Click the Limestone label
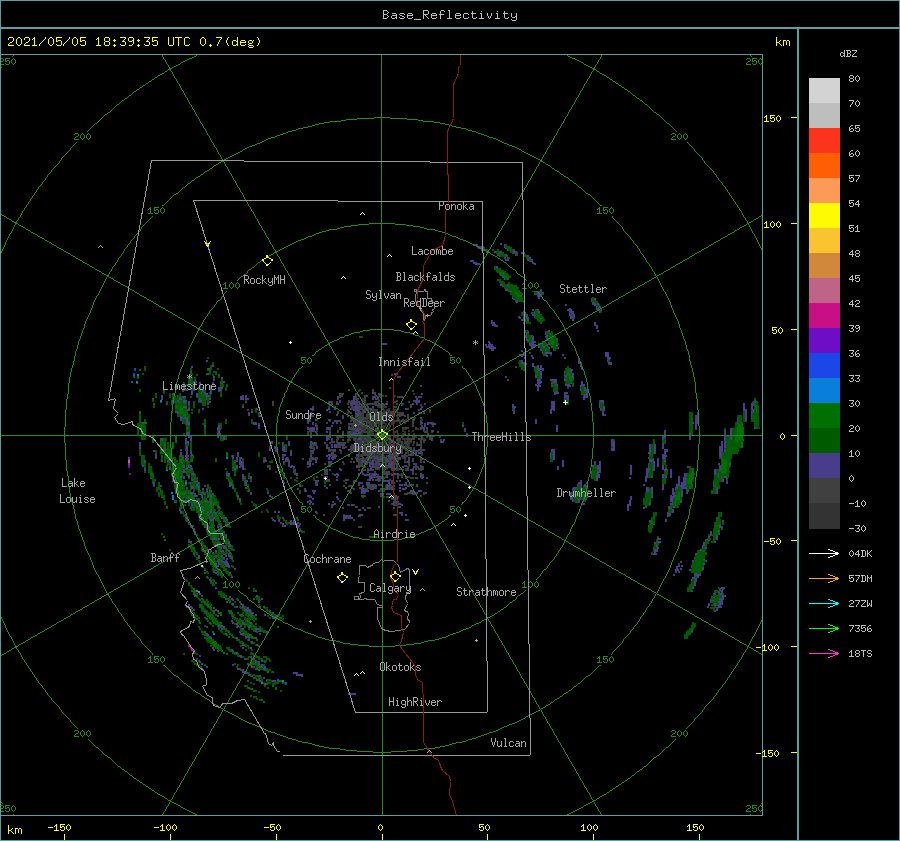Screen dimensions: 900x841 click(x=189, y=386)
